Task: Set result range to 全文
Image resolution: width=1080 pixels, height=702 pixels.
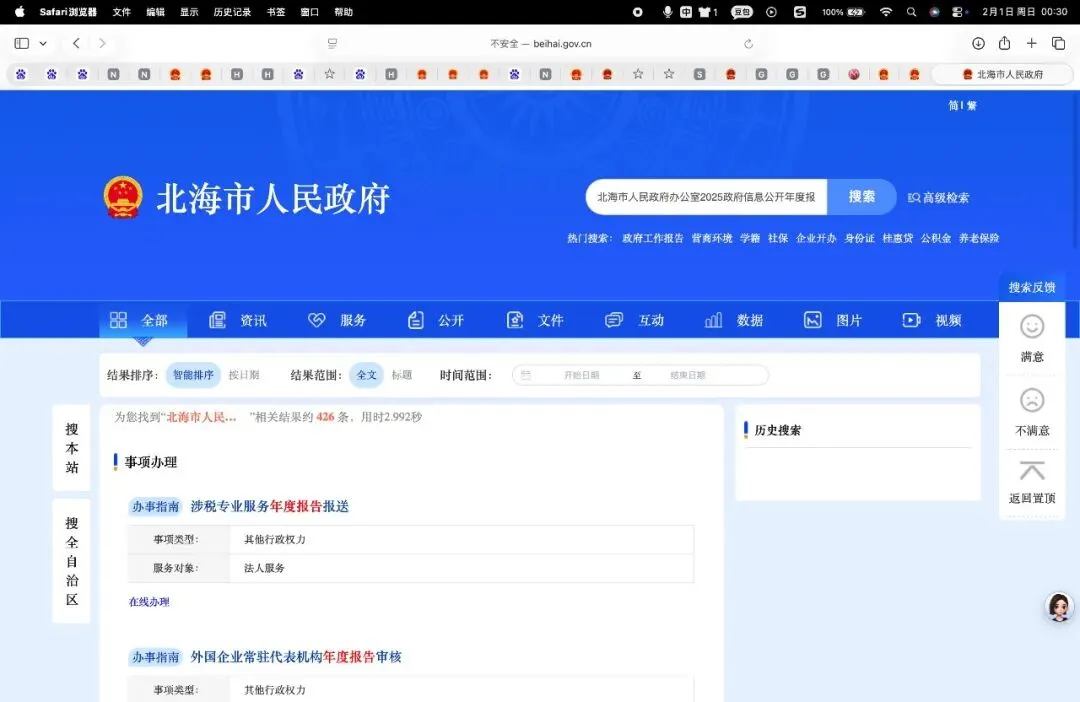Action: click(366, 375)
